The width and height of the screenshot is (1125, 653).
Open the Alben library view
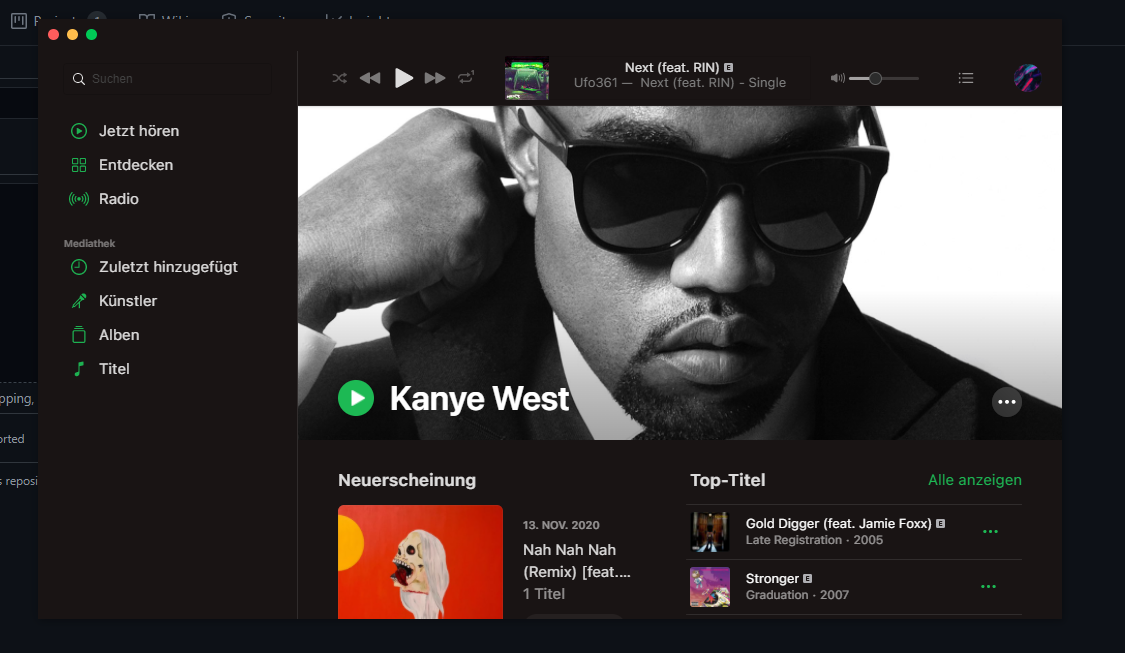(x=119, y=334)
